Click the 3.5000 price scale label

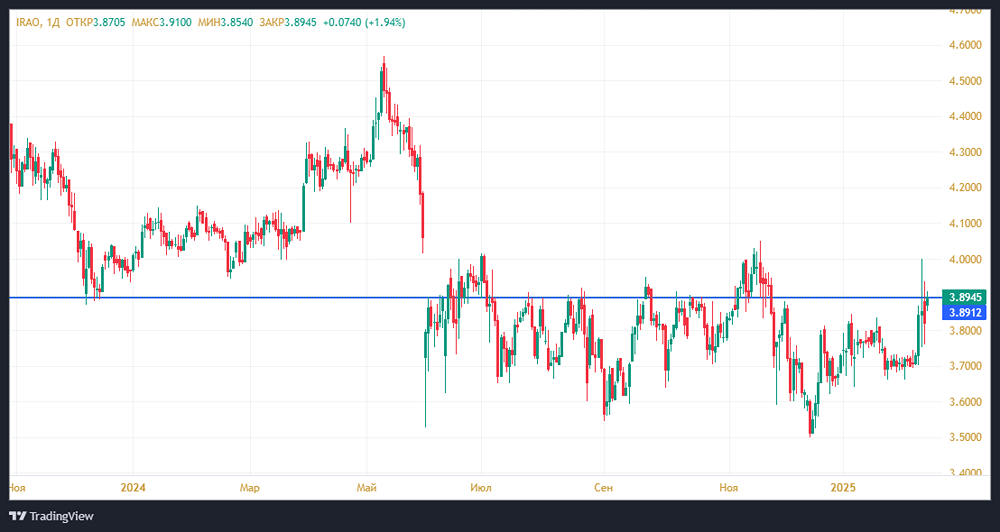[965, 438]
